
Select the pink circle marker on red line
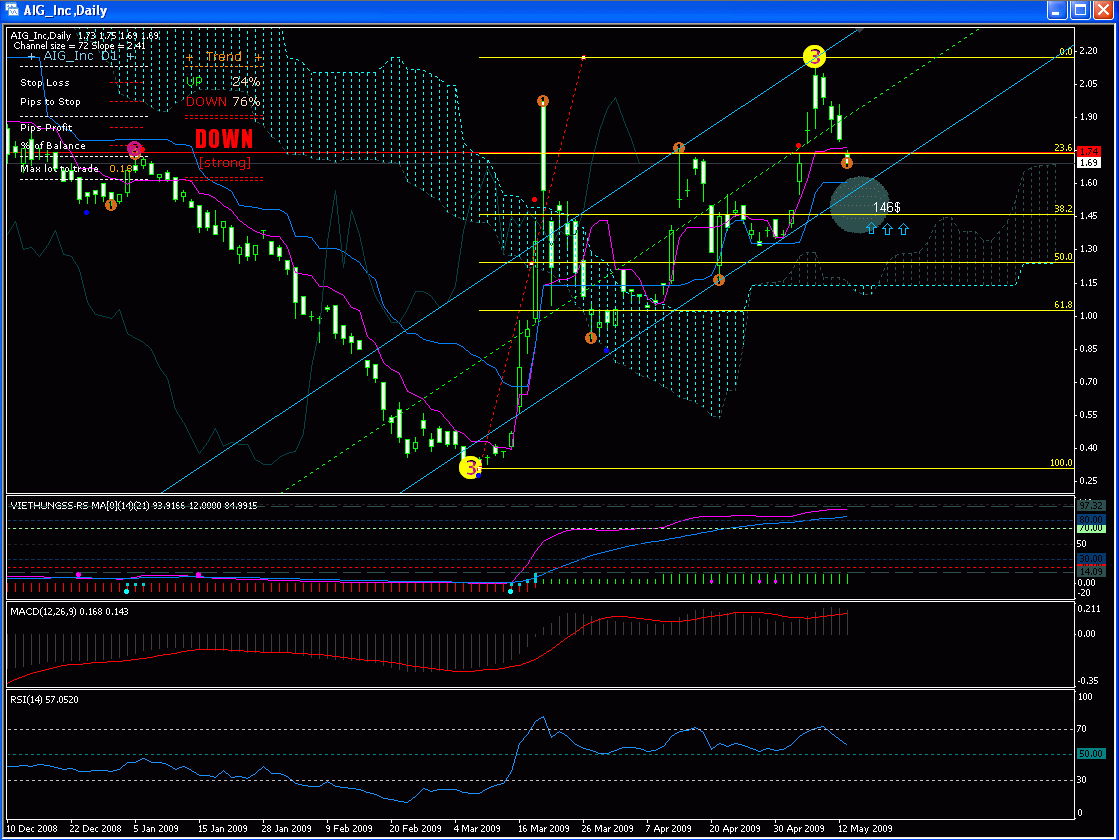coord(136,149)
